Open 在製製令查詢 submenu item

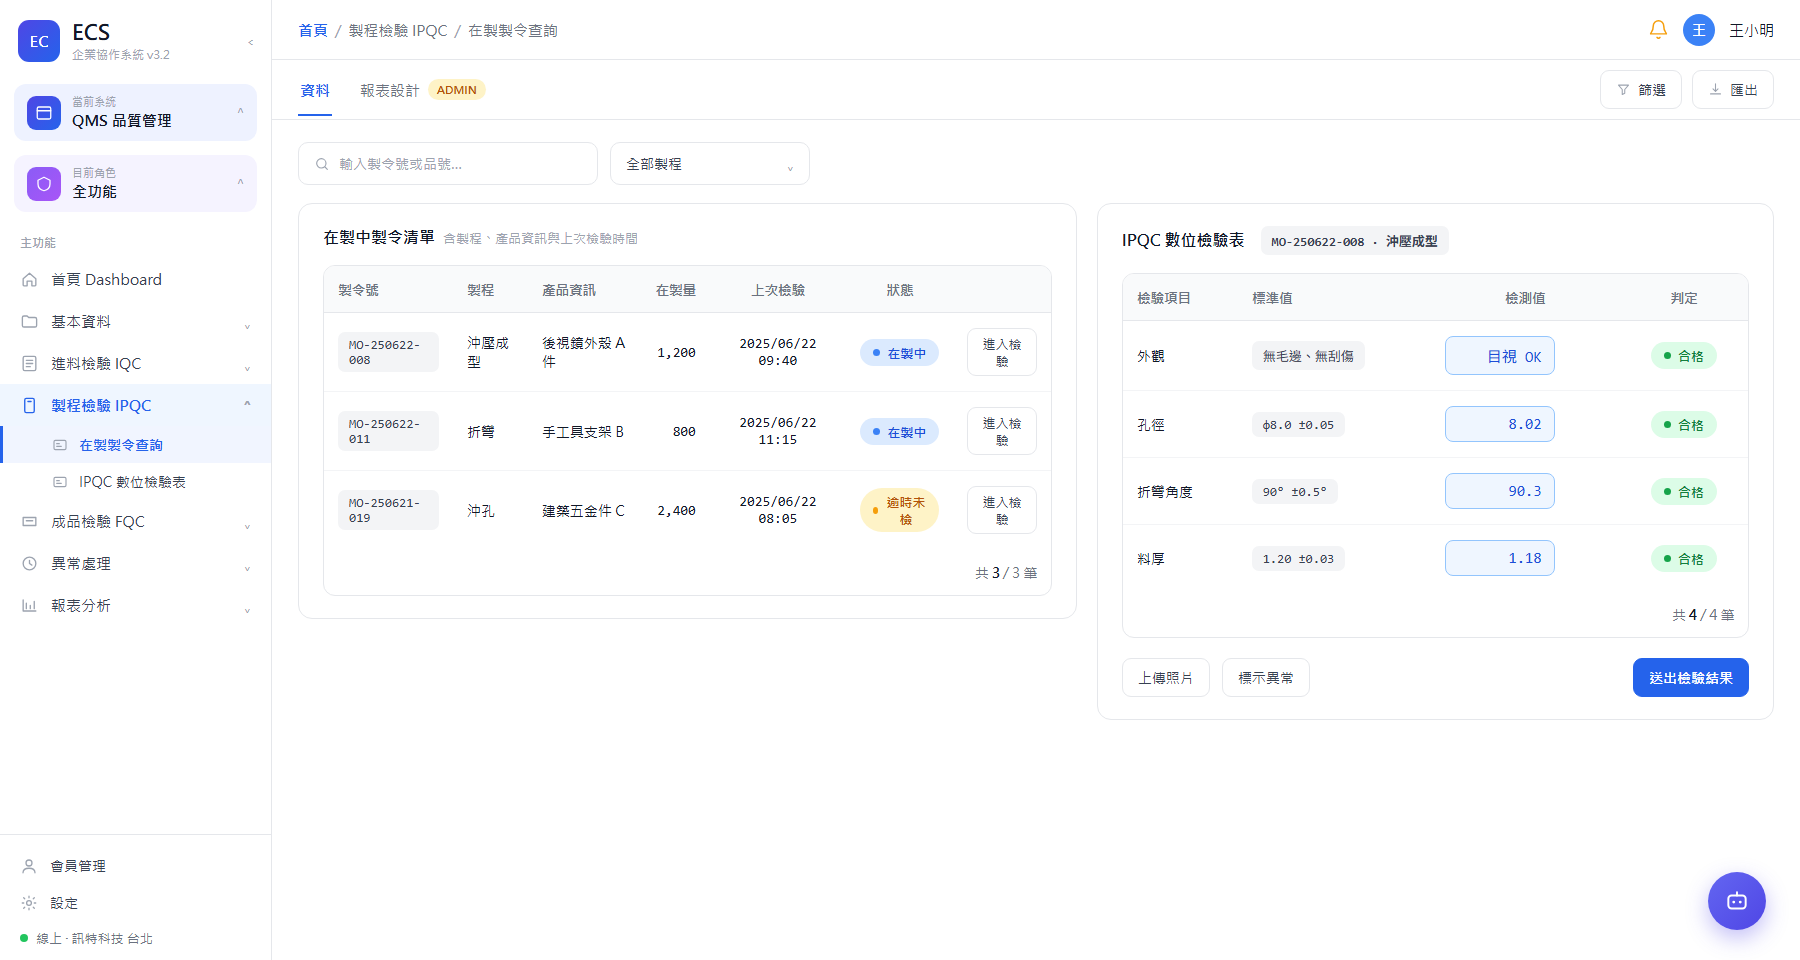click(x=135, y=445)
